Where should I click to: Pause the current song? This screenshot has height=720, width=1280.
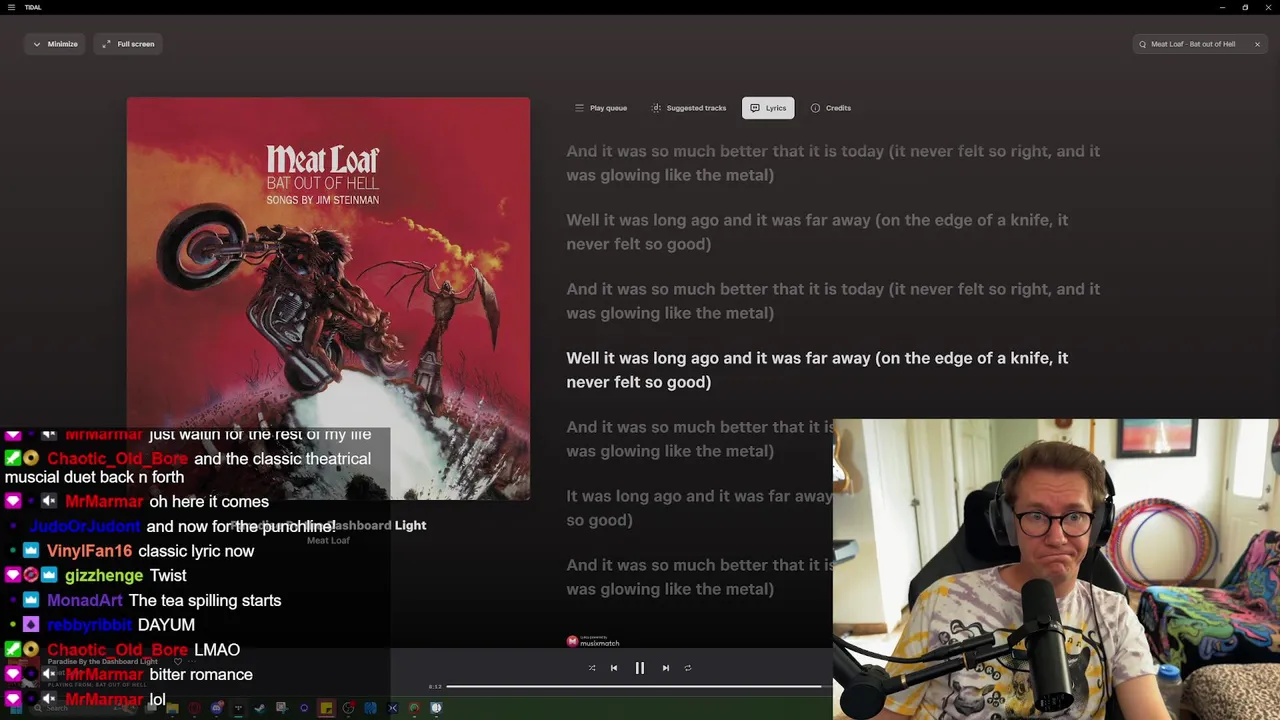point(640,668)
